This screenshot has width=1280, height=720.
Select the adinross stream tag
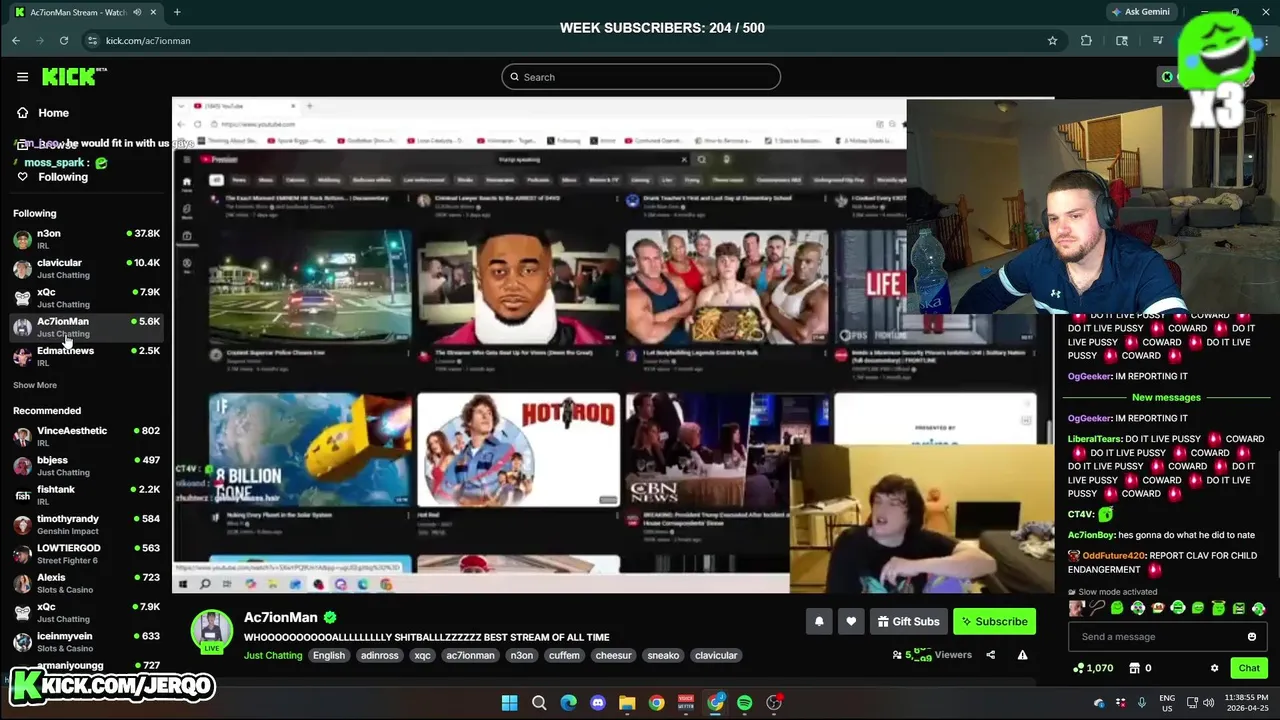[x=380, y=655]
